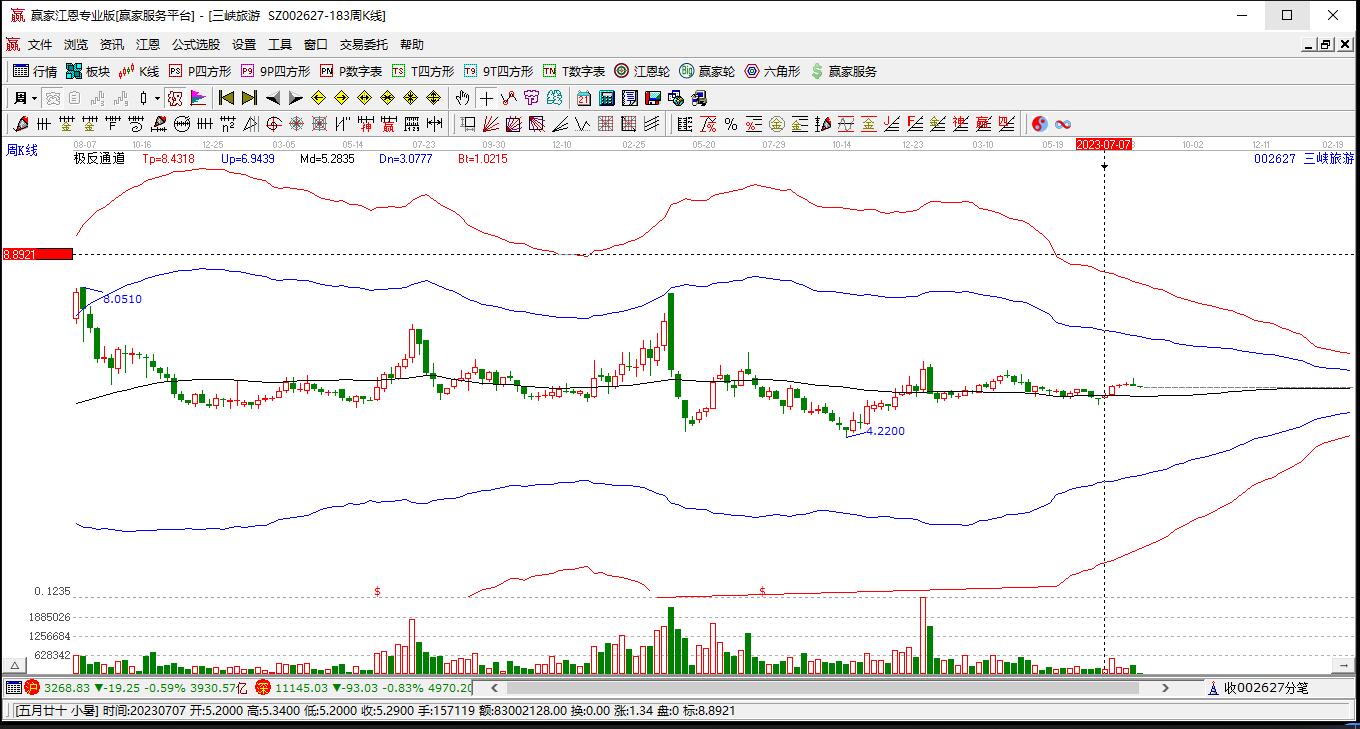Viewport: 1360px width, 729px height.
Task: Jump to last bar with skip-end arrow
Action: pyautogui.click(x=250, y=98)
